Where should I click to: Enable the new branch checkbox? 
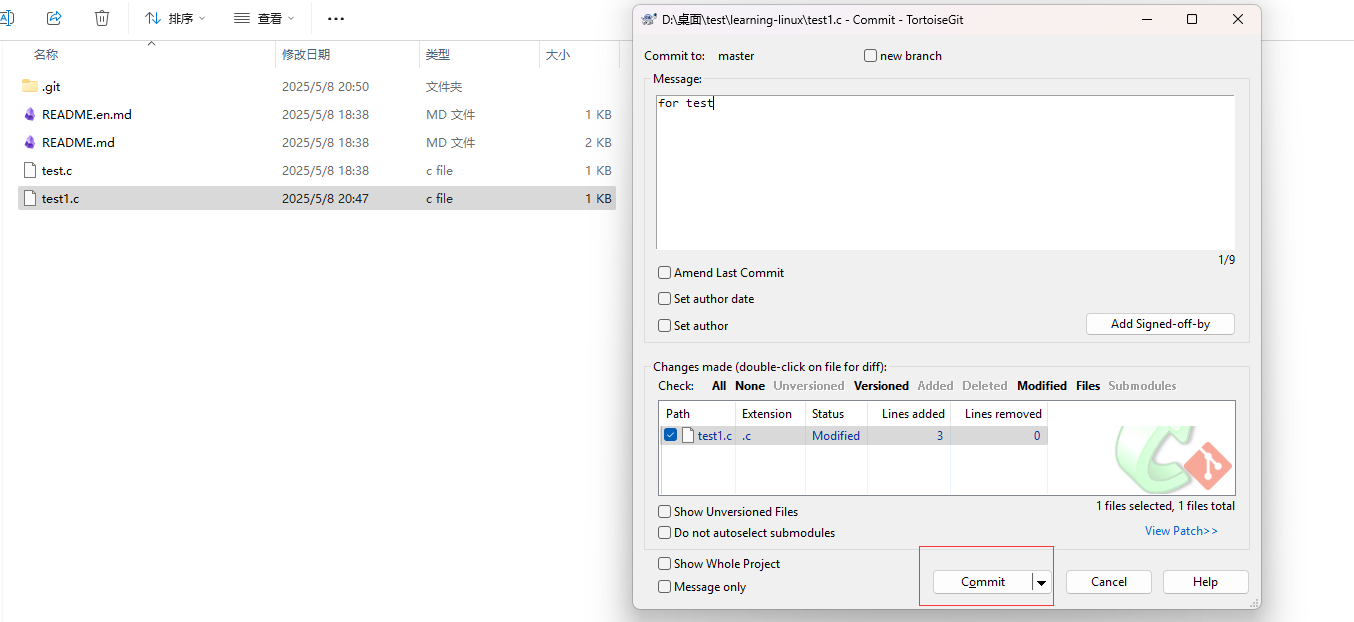click(x=870, y=56)
